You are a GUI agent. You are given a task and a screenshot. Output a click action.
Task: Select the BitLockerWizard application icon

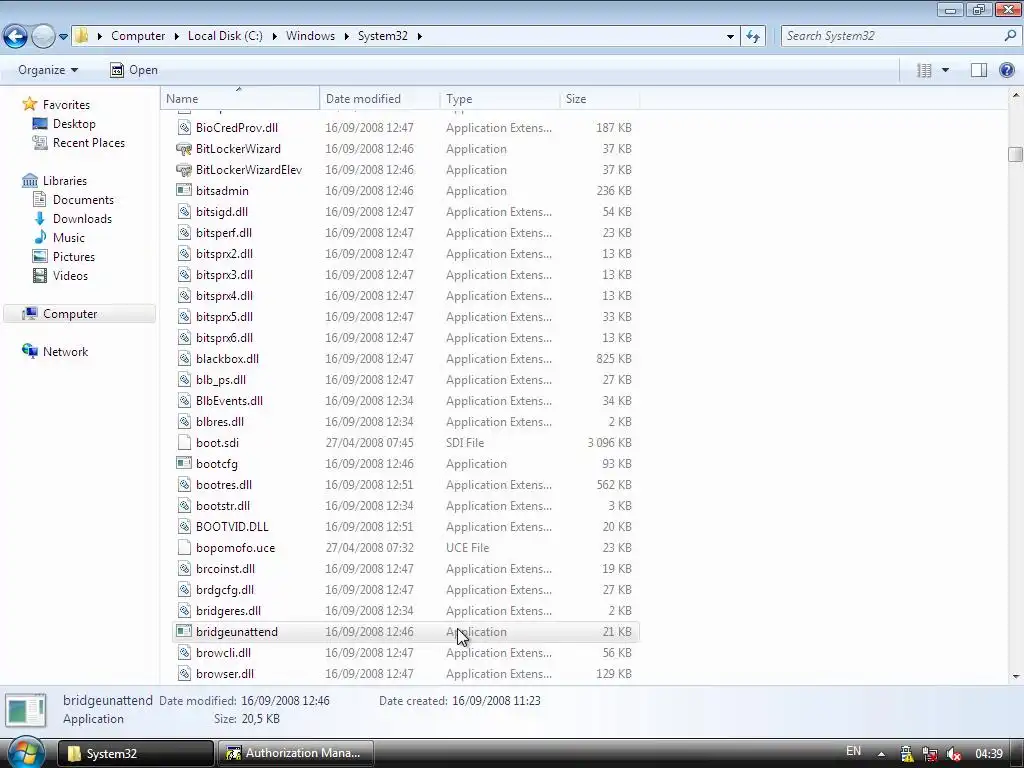[x=184, y=149]
